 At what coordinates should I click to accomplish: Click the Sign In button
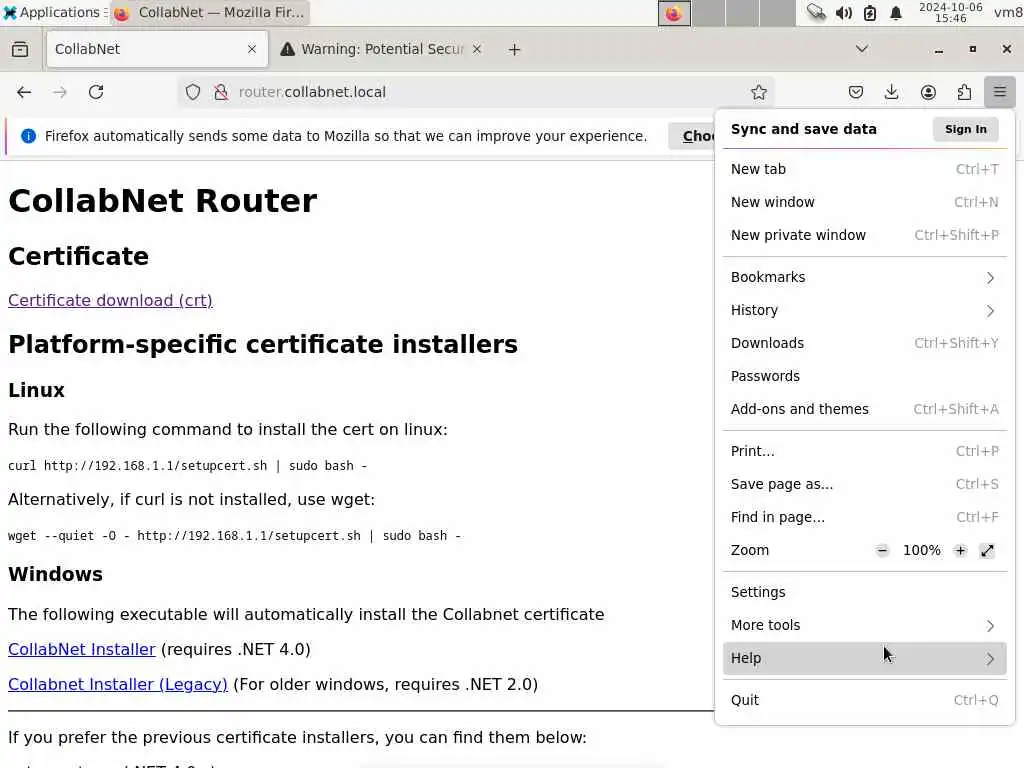965,129
